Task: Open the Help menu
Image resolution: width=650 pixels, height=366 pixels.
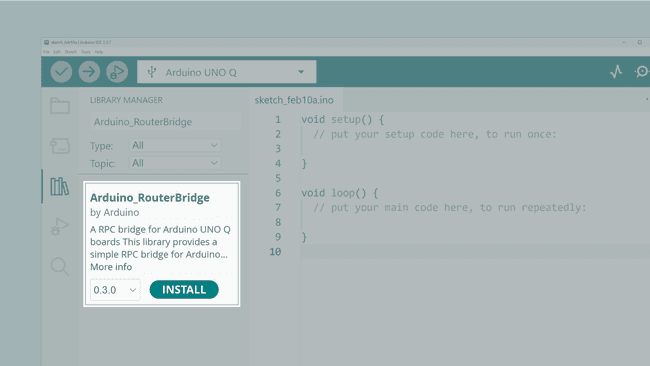Action: coord(99,52)
